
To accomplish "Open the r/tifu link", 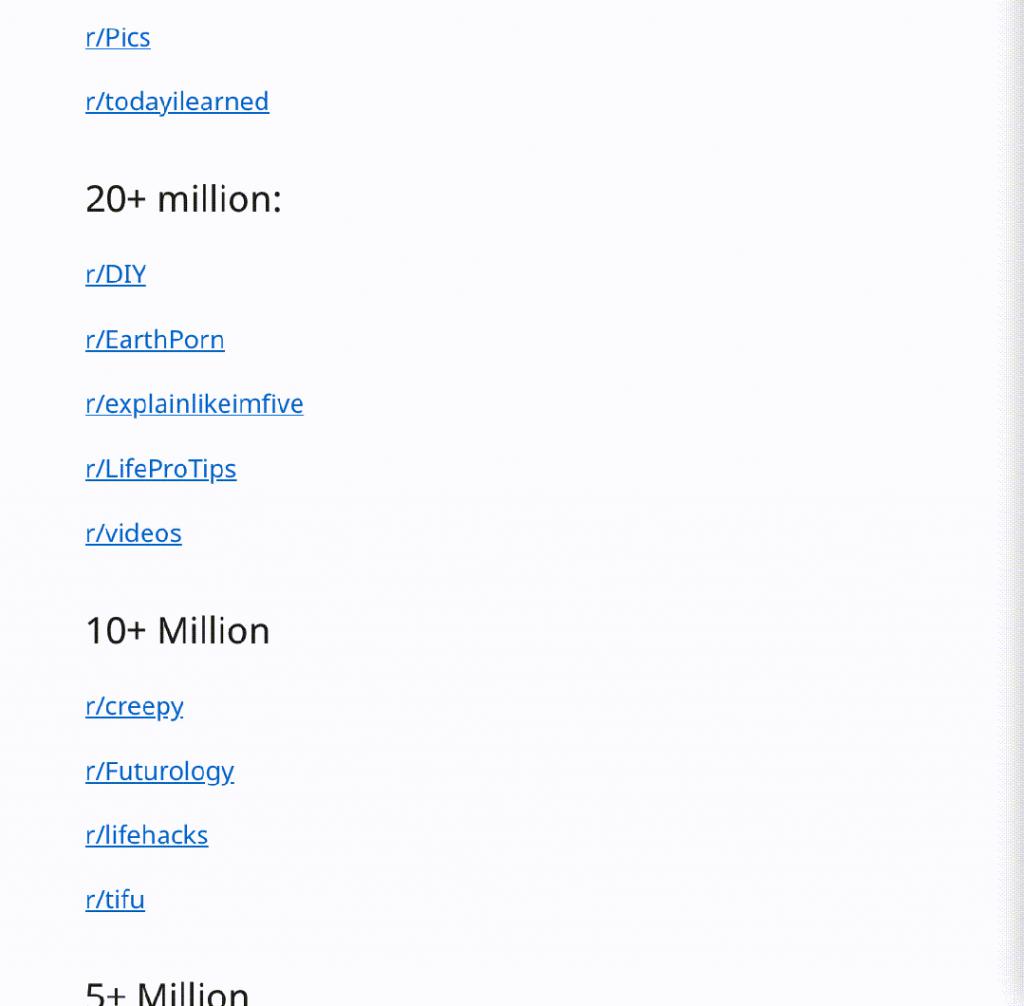I will point(115,900).
